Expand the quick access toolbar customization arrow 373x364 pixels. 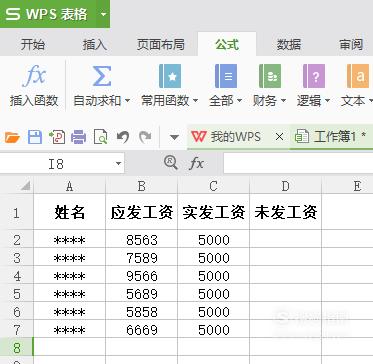pyautogui.click(x=174, y=137)
